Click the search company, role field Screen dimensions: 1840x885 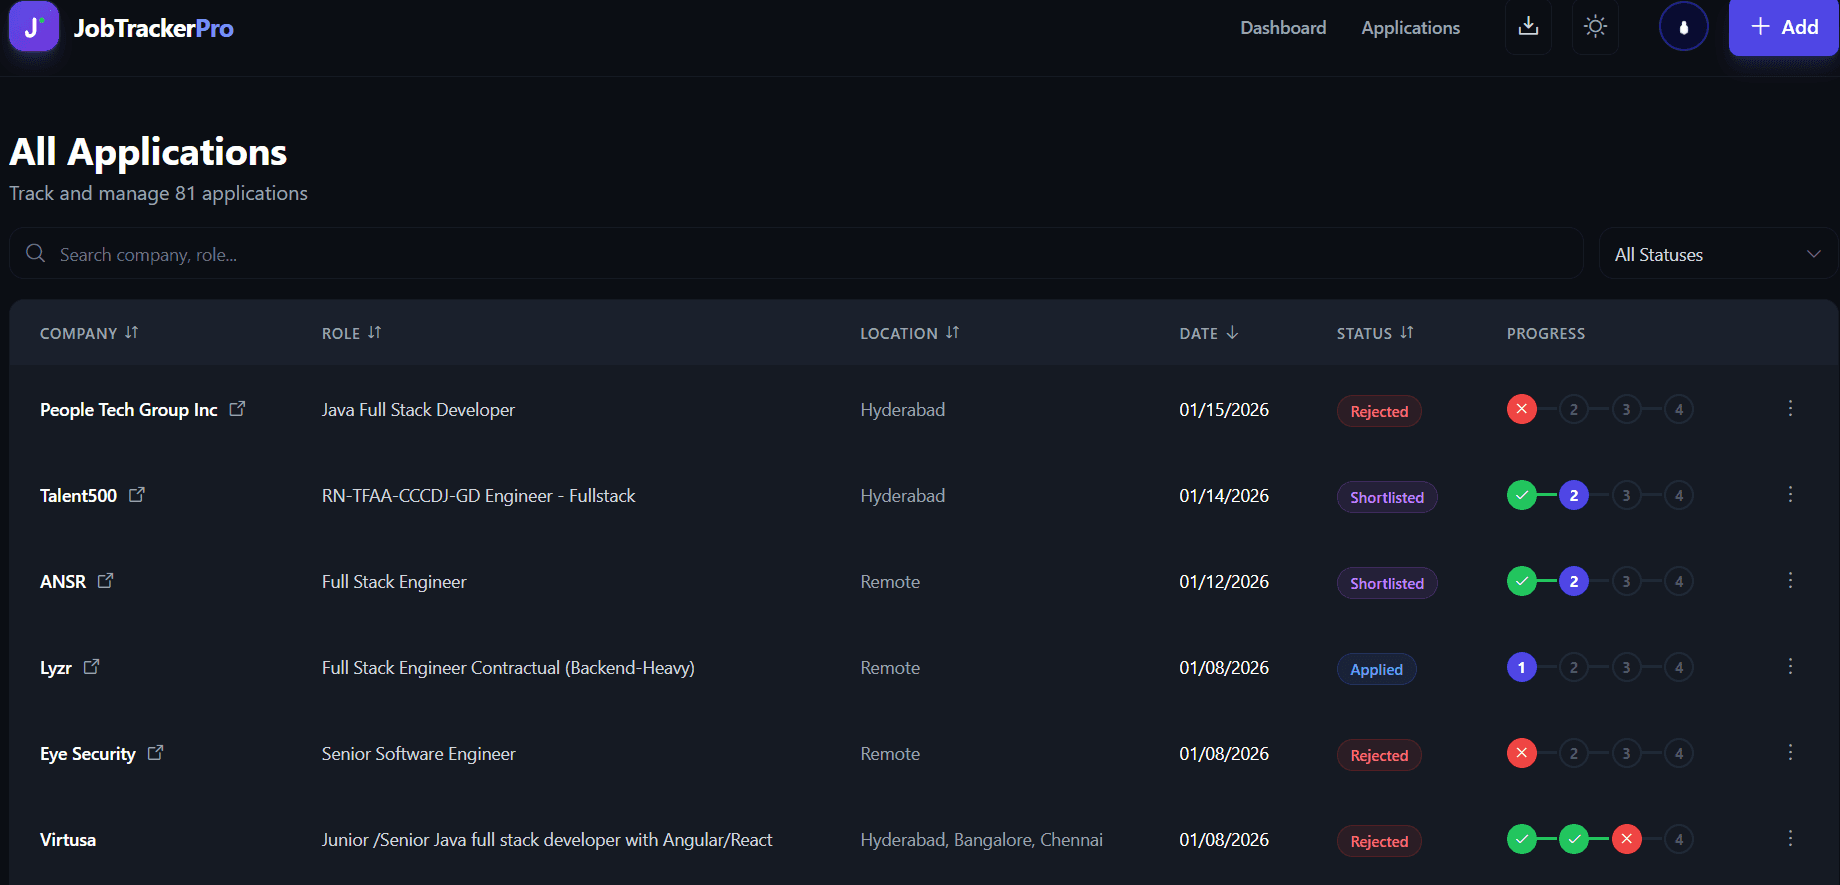click(800, 254)
